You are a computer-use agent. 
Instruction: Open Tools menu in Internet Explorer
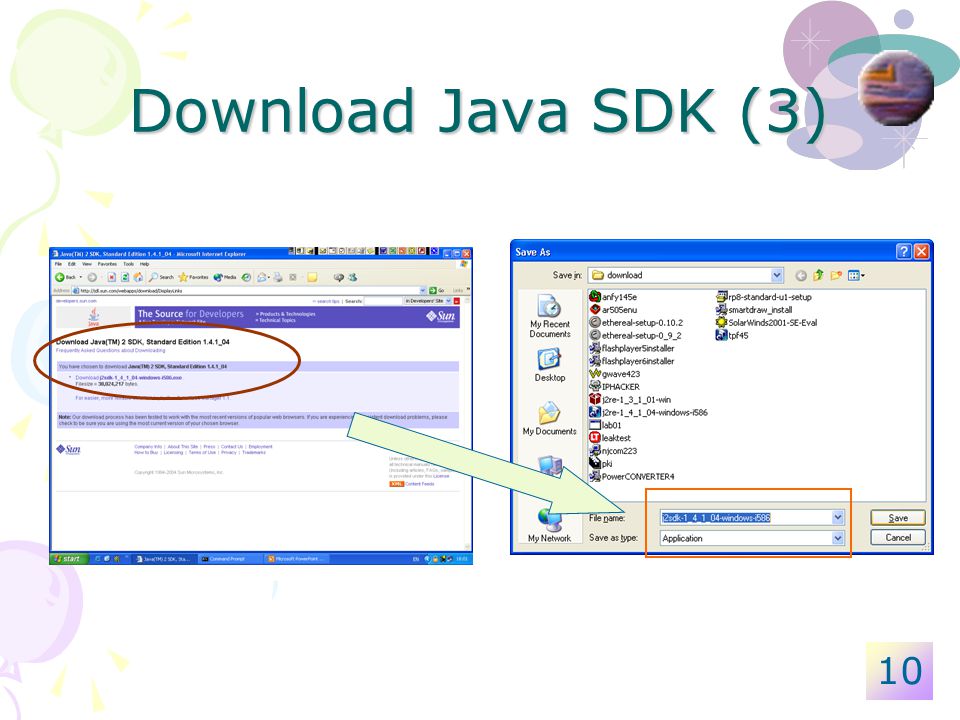pos(129,264)
